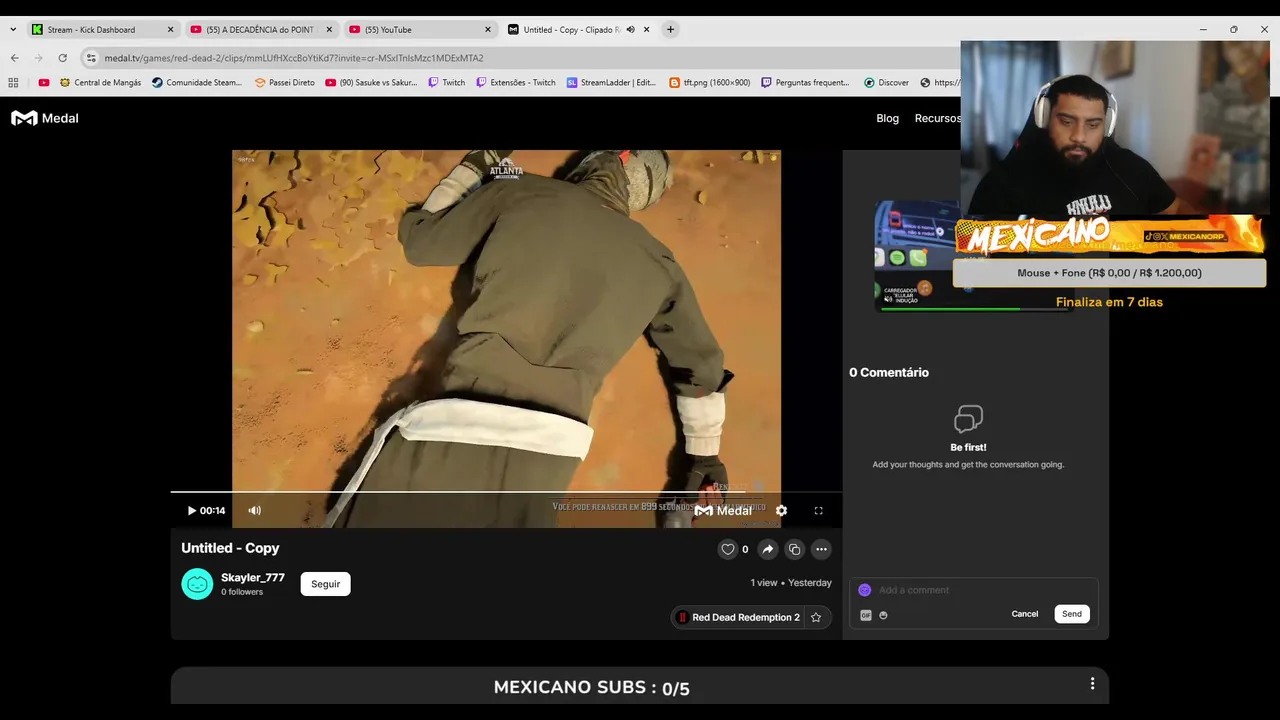Click the Mouse + Fone goal bar
The height and width of the screenshot is (720, 1280).
click(x=1109, y=273)
